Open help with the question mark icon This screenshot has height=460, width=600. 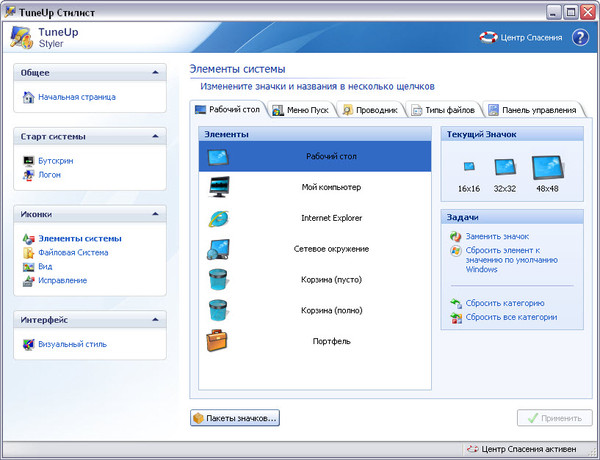pyautogui.click(x=580, y=38)
